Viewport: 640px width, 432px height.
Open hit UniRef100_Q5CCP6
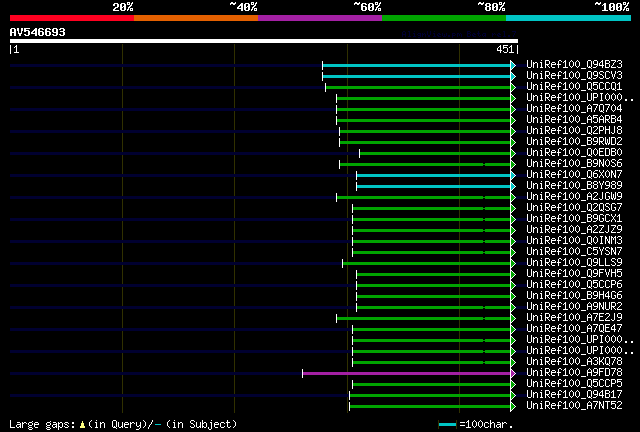click(574, 285)
